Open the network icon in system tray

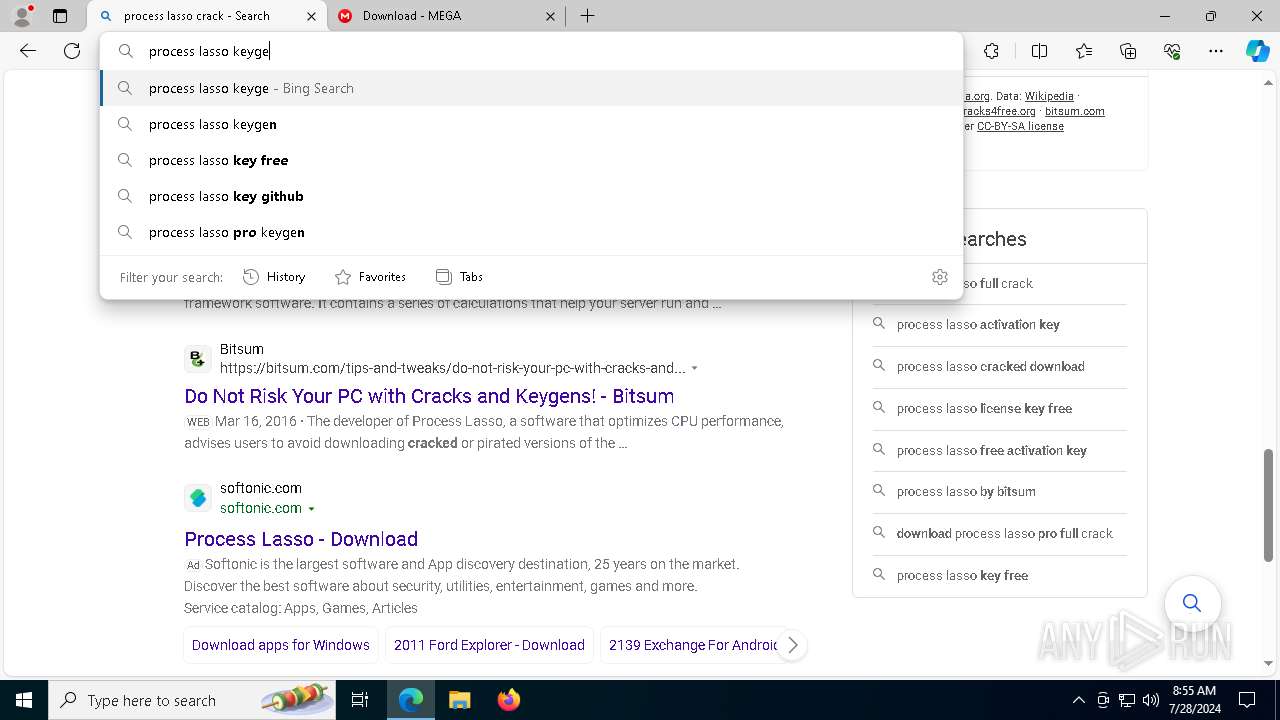(1127, 700)
